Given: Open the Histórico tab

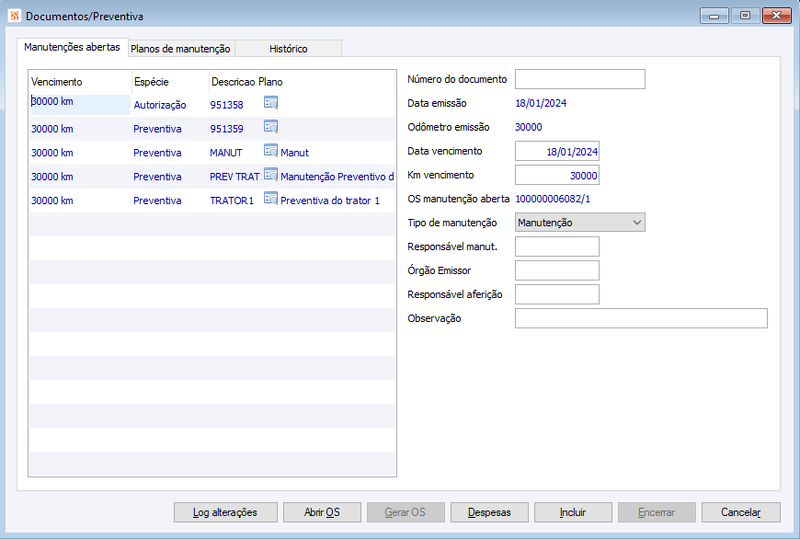Looking at the screenshot, I should tap(288, 48).
